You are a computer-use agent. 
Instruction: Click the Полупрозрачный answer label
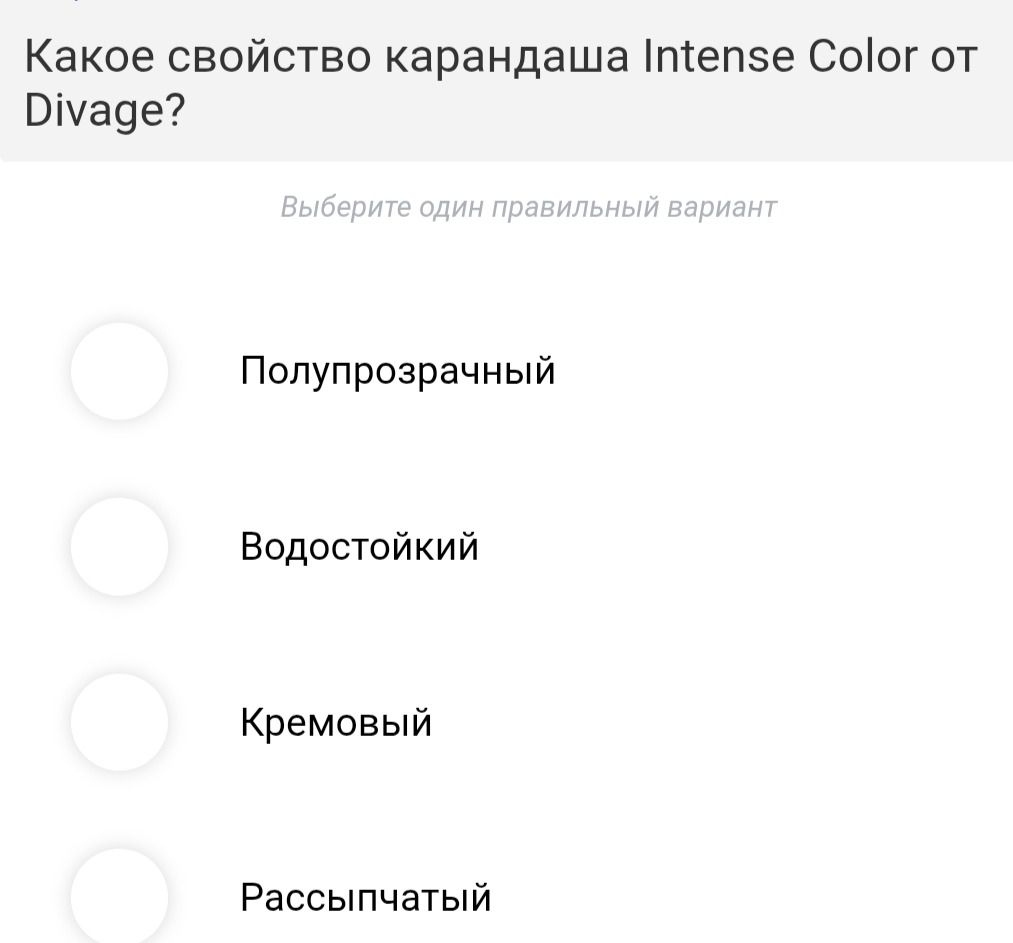pyautogui.click(x=397, y=371)
